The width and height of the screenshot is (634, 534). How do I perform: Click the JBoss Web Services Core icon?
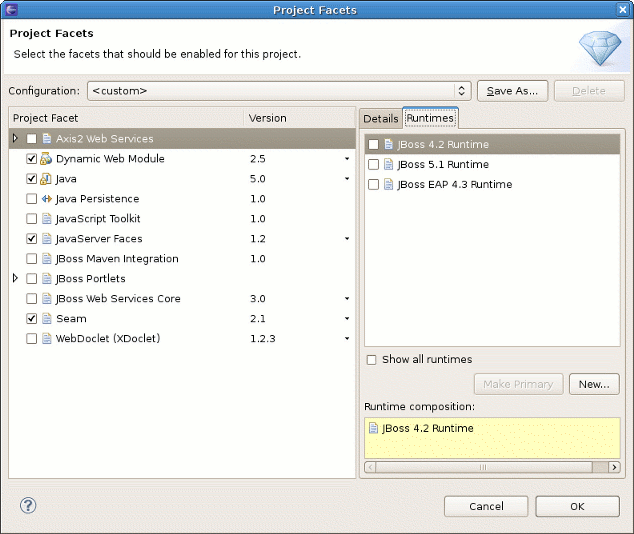(47, 299)
